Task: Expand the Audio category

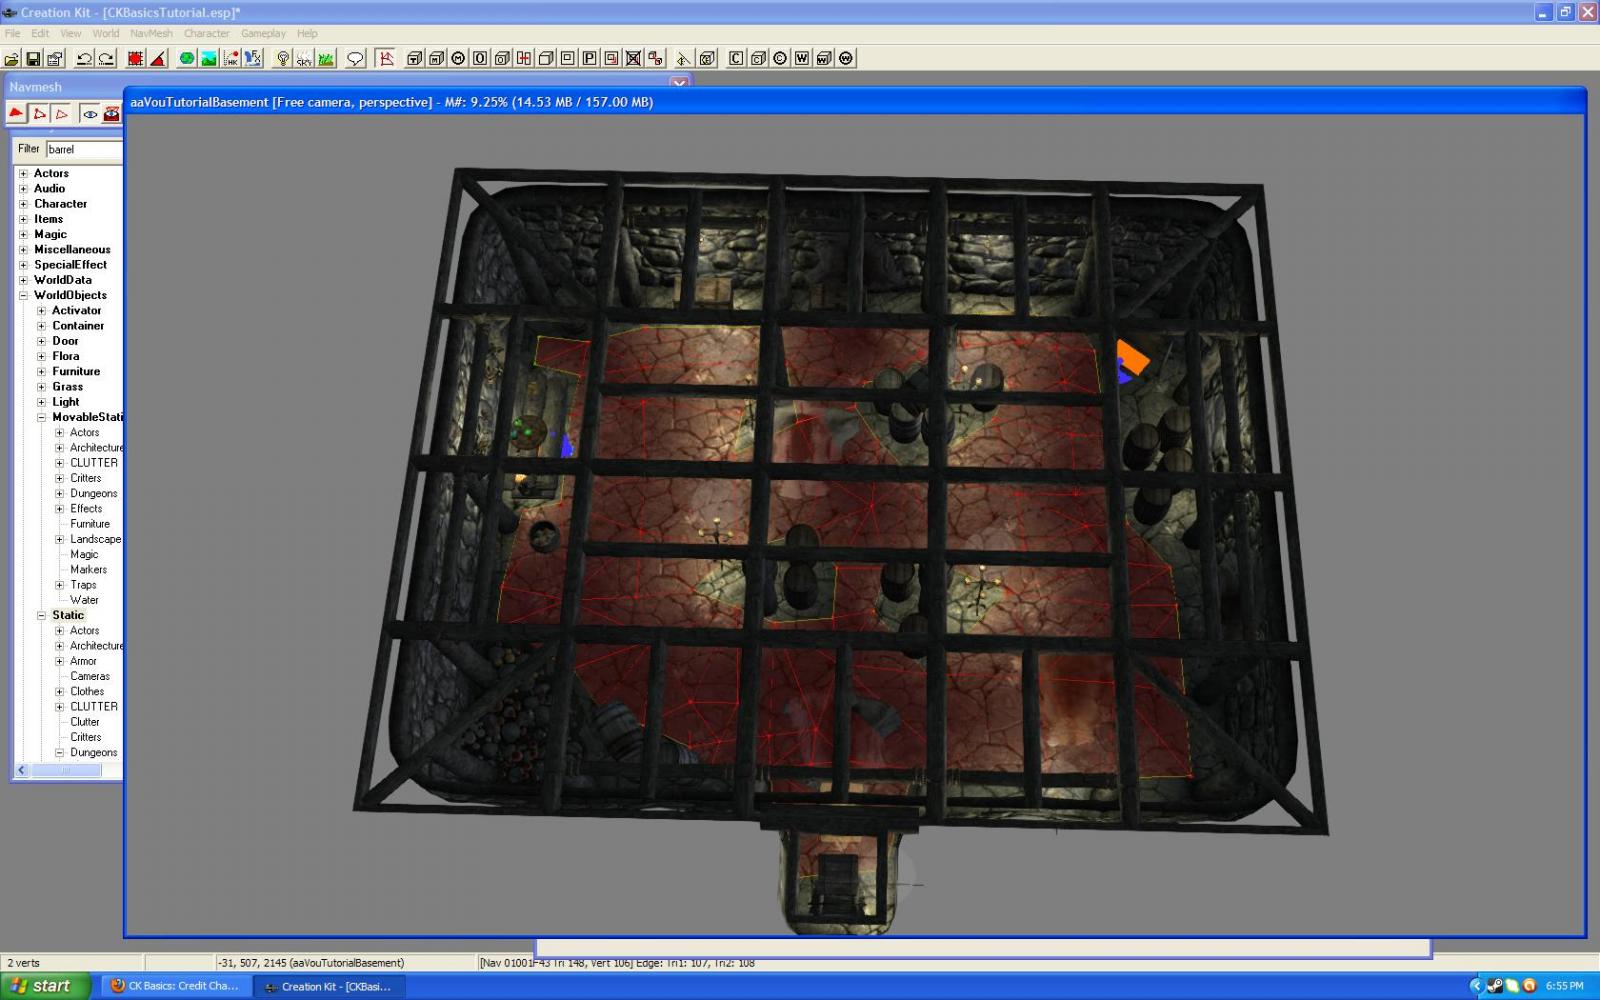Action: click(23, 189)
